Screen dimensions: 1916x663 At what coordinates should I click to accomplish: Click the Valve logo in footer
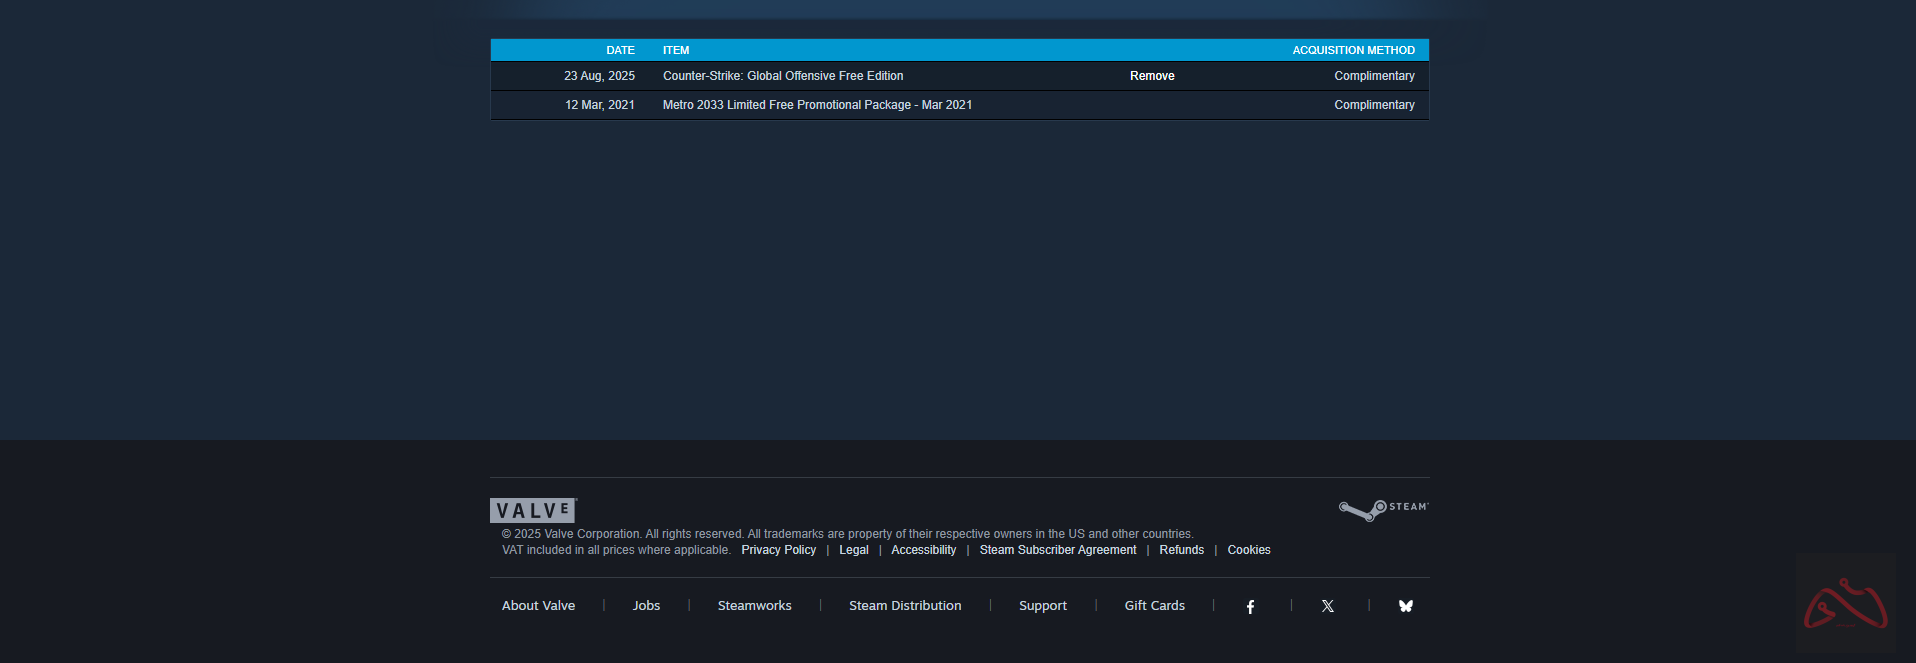pos(533,510)
